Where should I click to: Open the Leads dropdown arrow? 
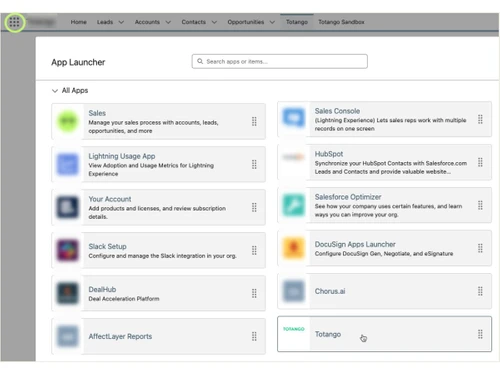tap(121, 22)
